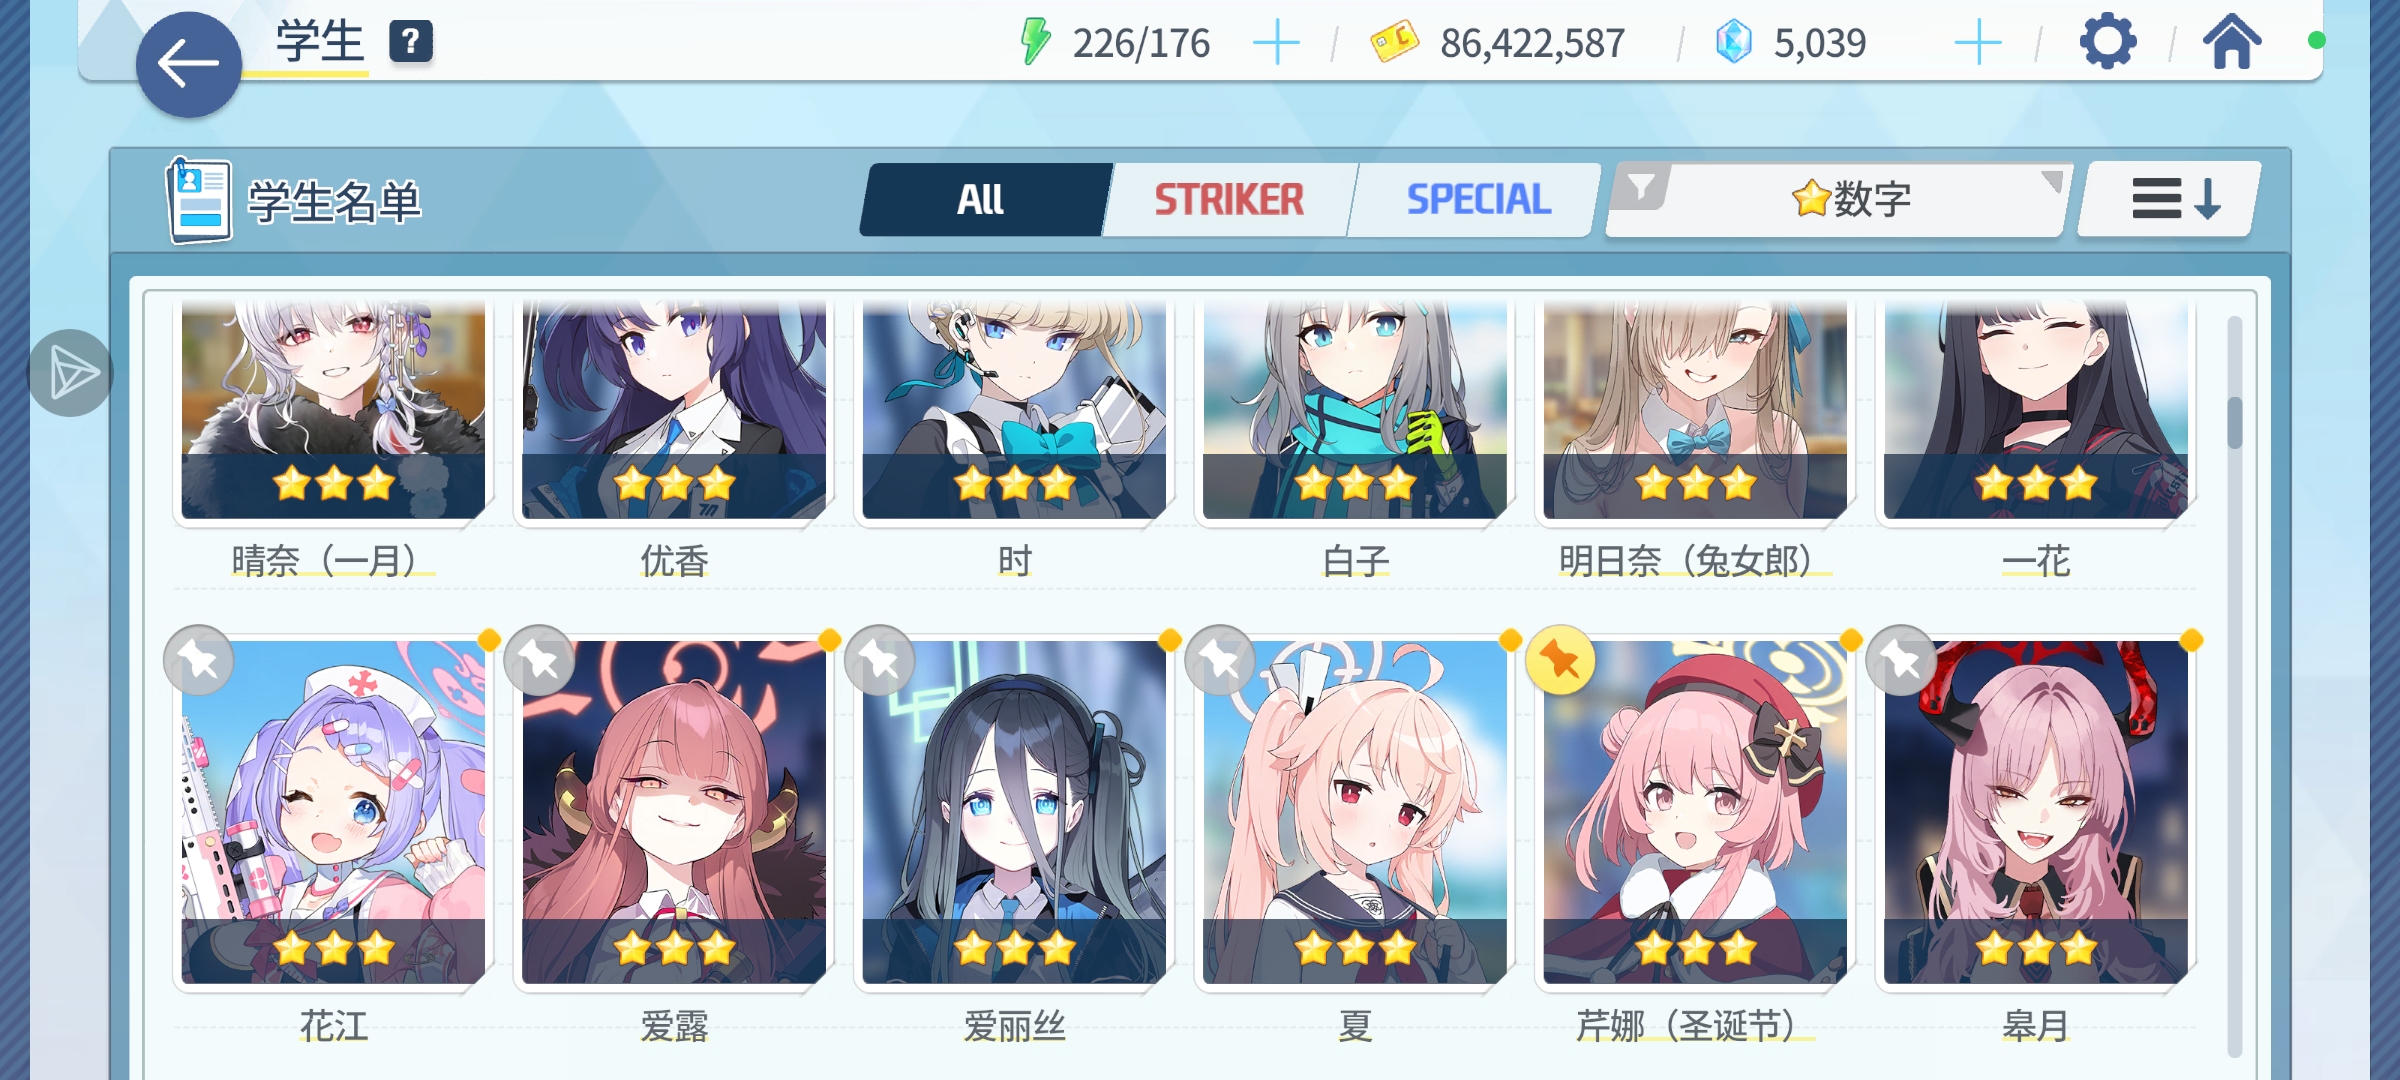This screenshot has width=2400, height=1080.
Task: Open 爱露's student card
Action: pyautogui.click(x=674, y=812)
